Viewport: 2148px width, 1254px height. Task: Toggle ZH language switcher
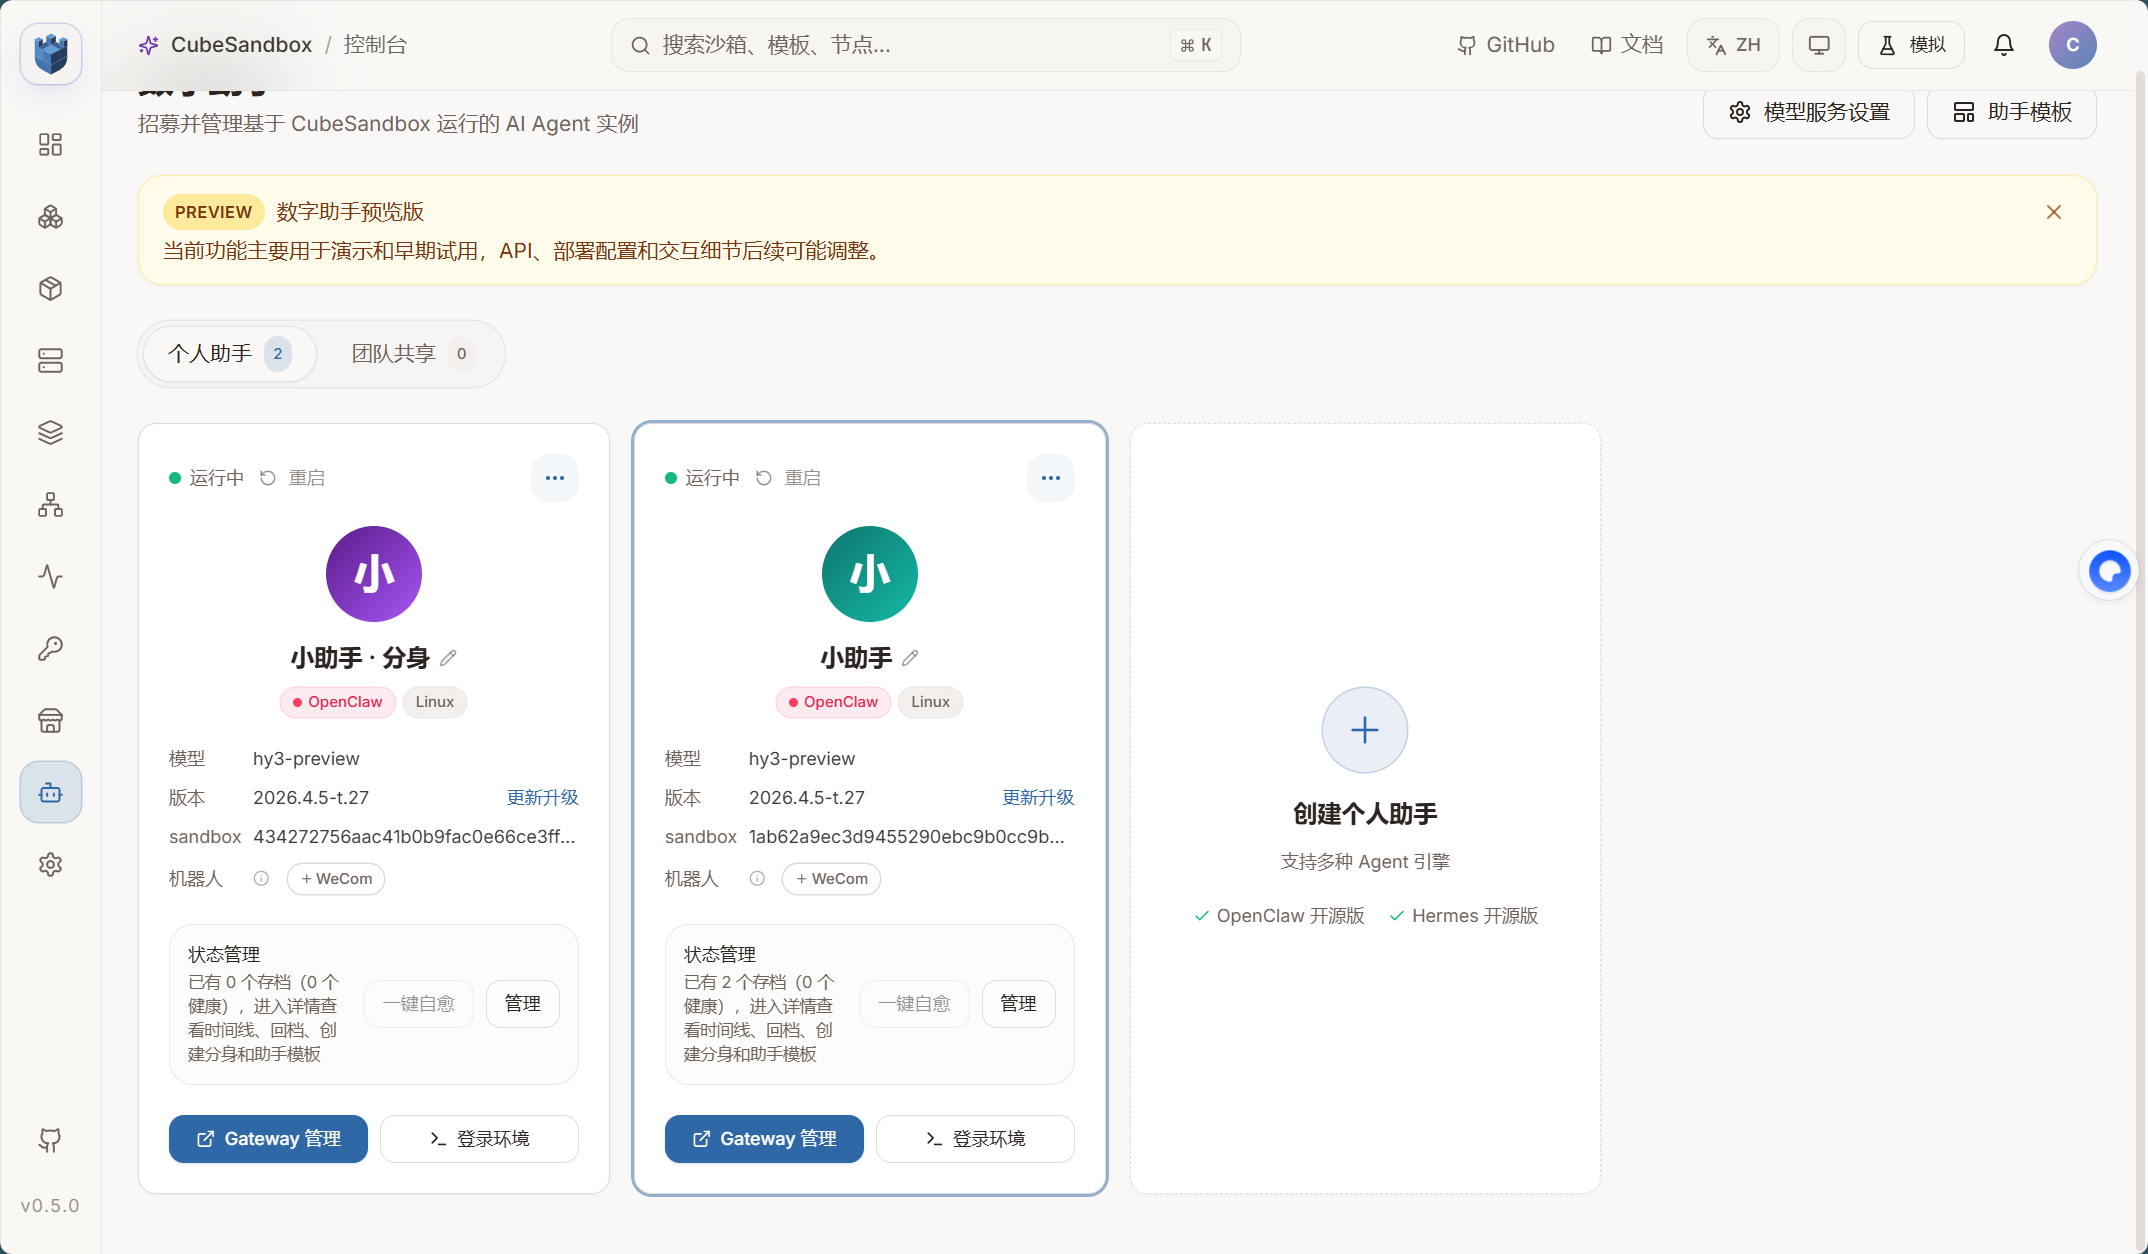(x=1734, y=45)
